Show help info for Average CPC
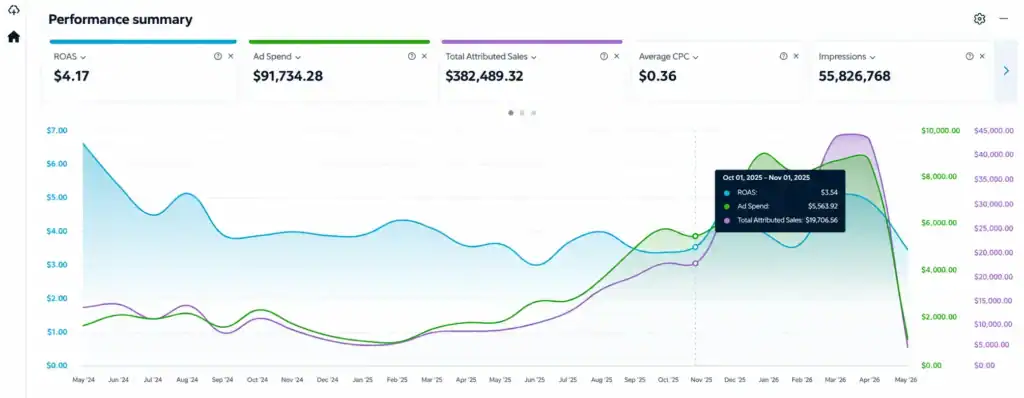 coord(783,56)
